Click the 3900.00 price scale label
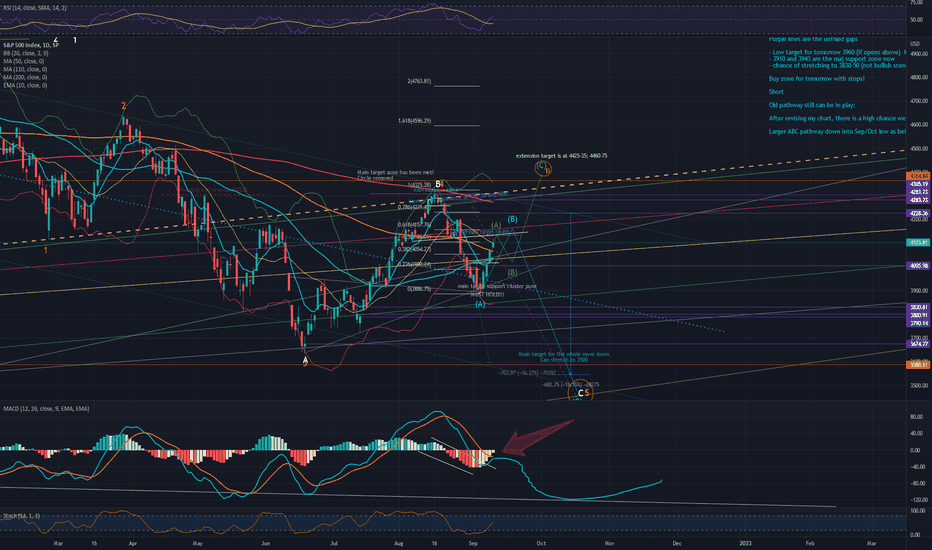932x550 pixels. click(x=918, y=291)
